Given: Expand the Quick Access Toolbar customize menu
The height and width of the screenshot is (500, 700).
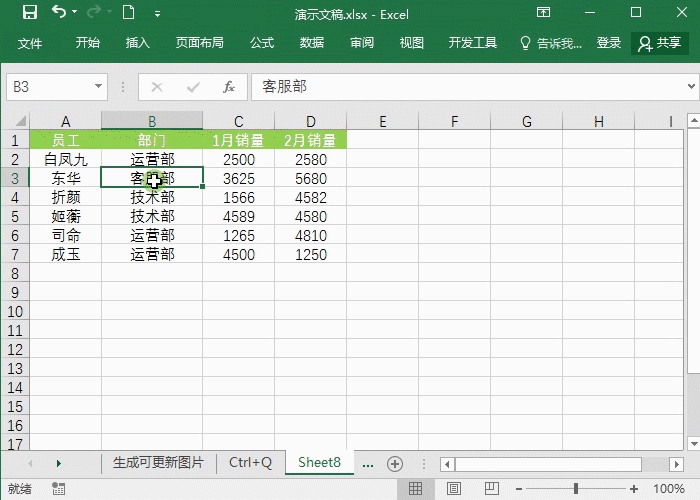Looking at the screenshot, I should pos(158,14).
